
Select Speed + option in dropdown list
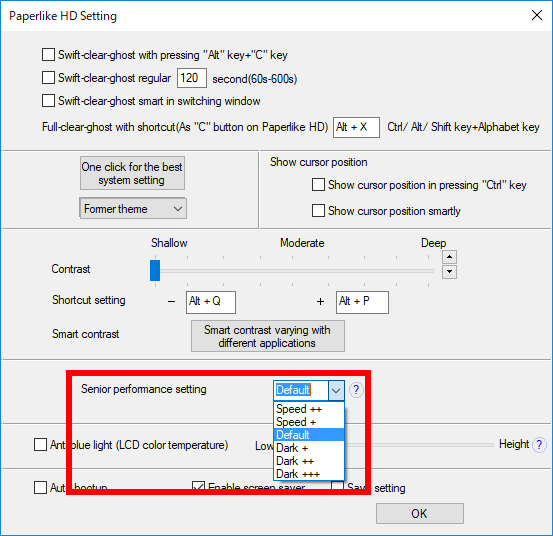(x=309, y=422)
